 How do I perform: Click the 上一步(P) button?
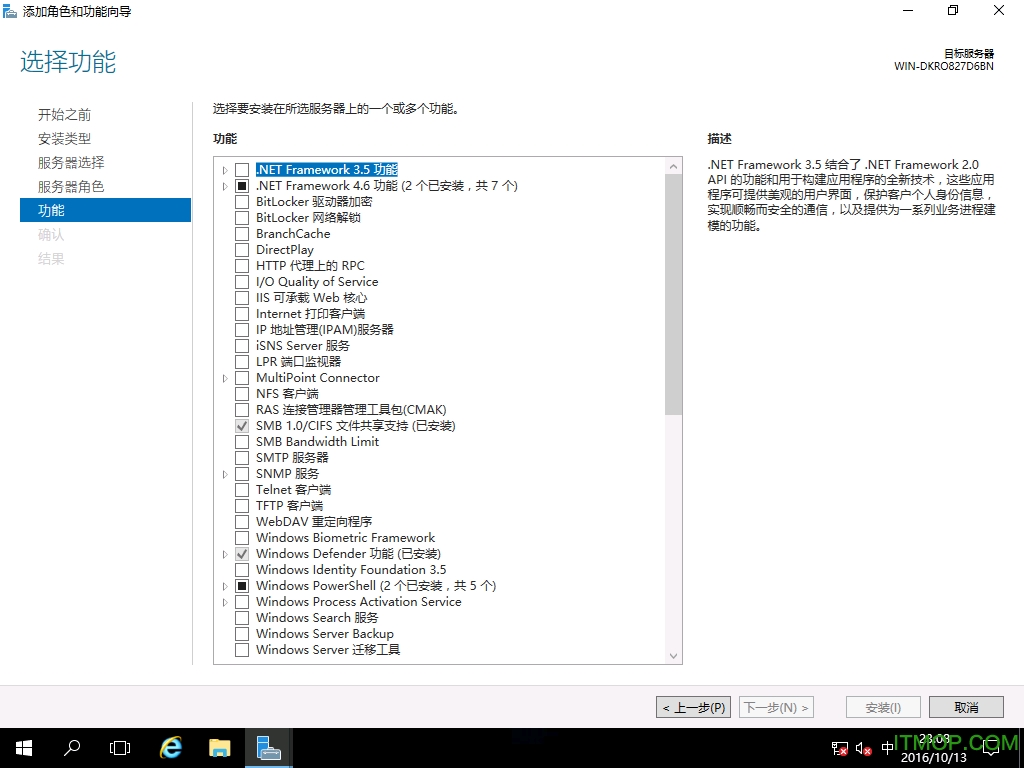(693, 707)
